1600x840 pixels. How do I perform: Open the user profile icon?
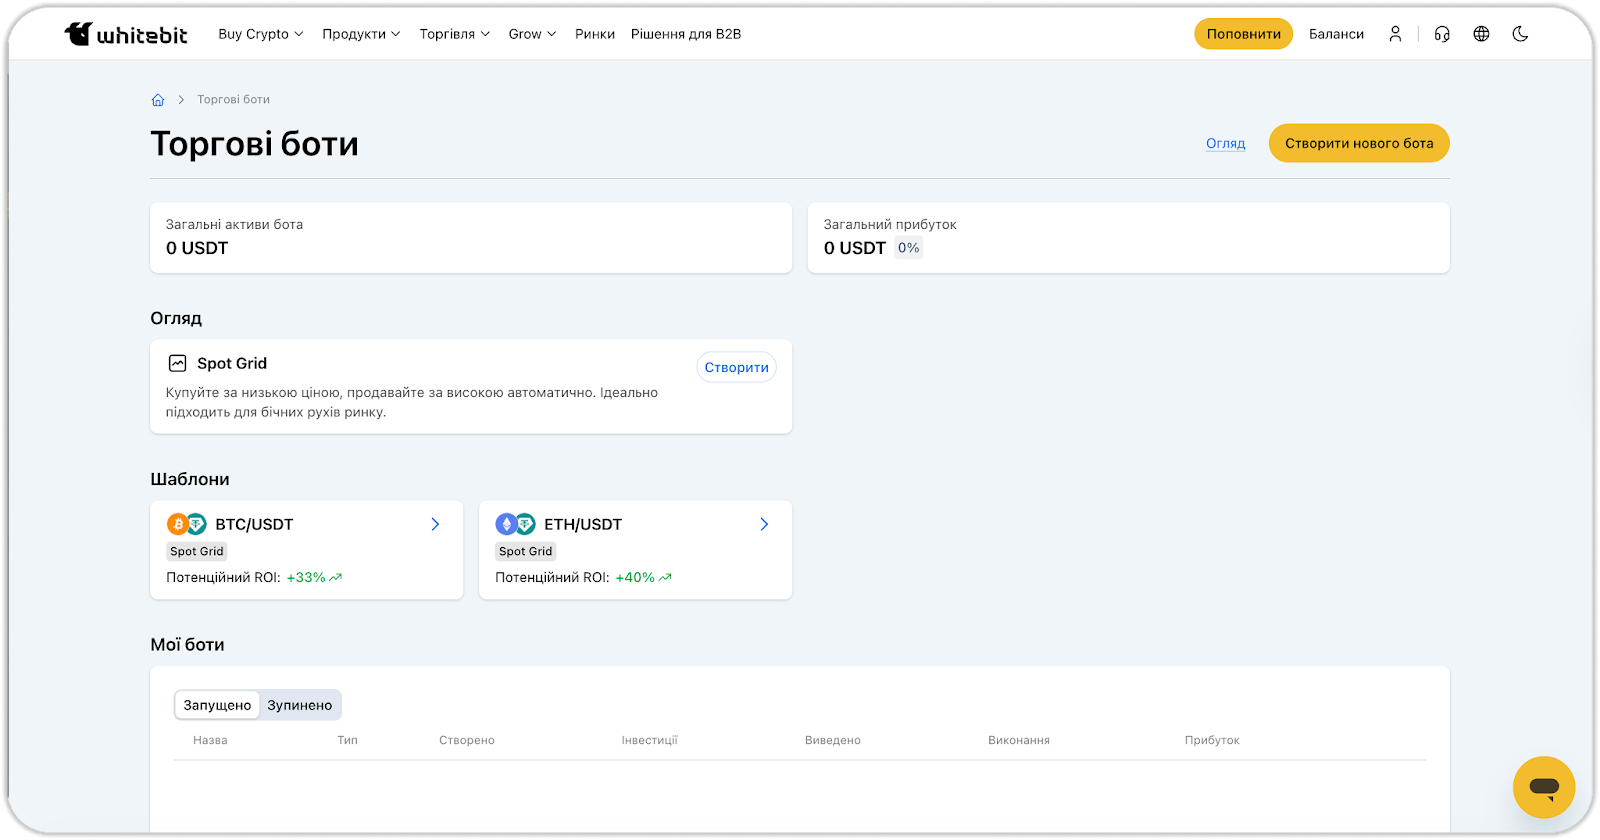click(x=1395, y=34)
